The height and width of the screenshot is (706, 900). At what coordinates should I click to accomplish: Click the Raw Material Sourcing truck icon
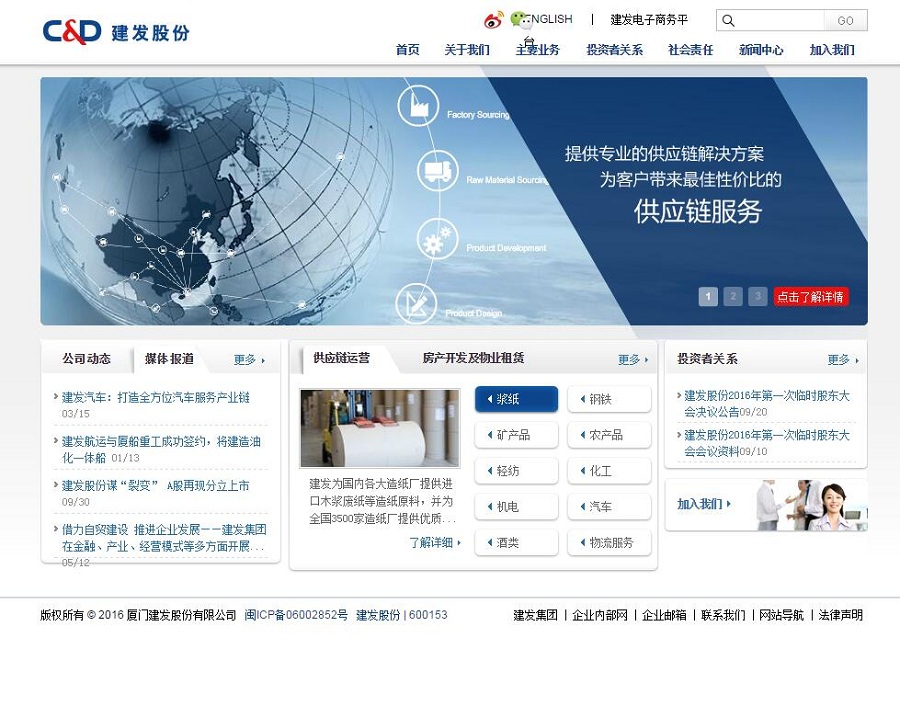(437, 170)
